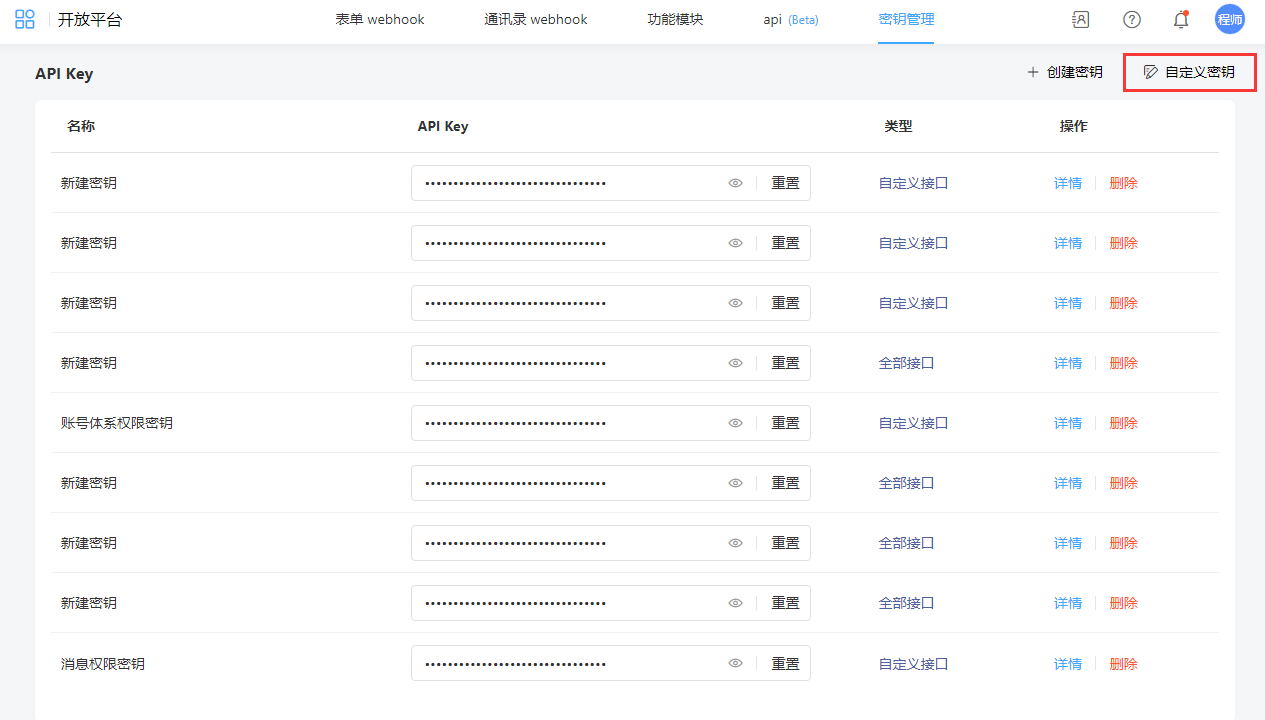Image resolution: width=1265 pixels, height=720 pixels.
Task: Open the notification bell
Action: tap(1181, 20)
